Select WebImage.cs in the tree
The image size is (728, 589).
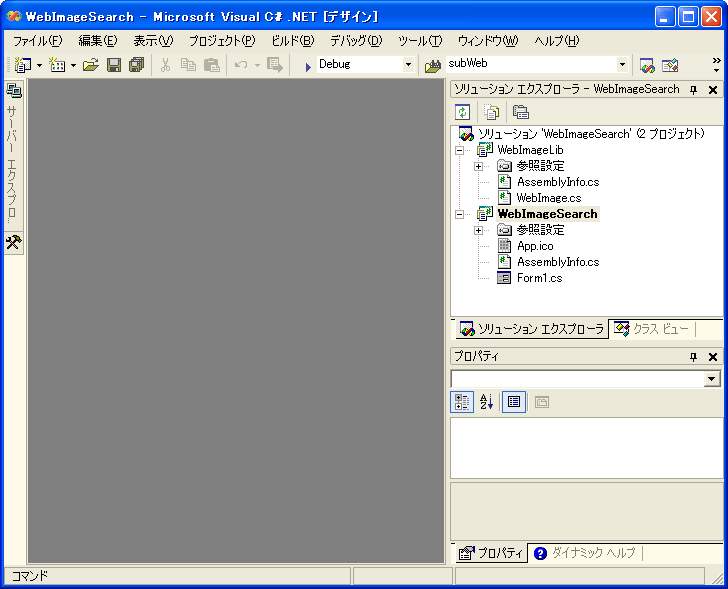click(x=549, y=198)
